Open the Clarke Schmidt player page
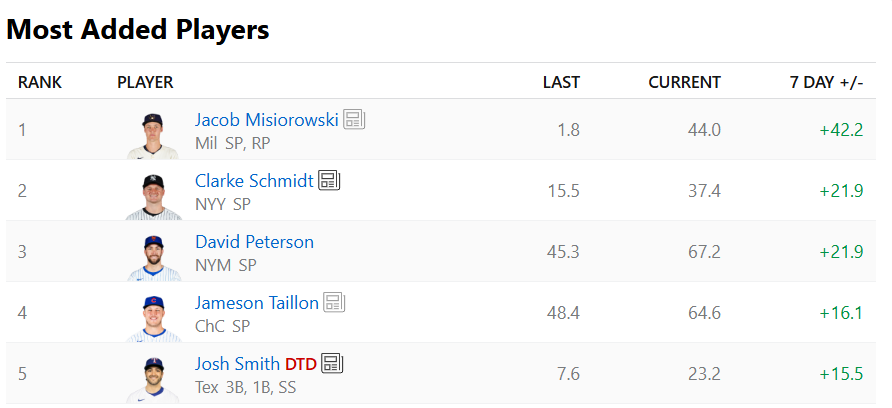The height and width of the screenshot is (408, 892). click(x=254, y=181)
